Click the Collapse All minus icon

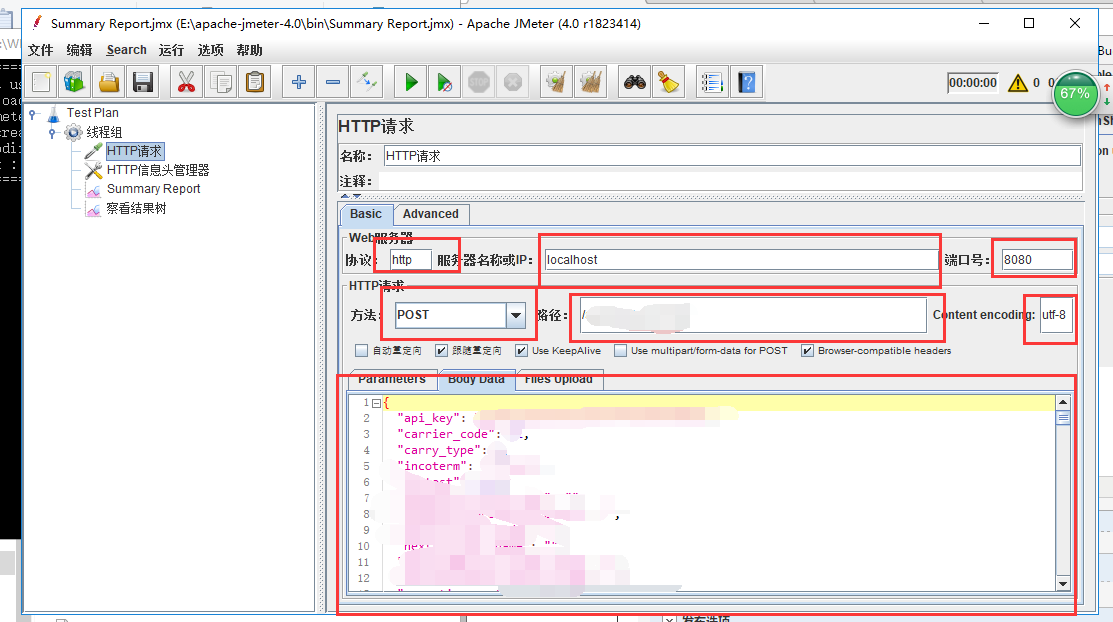[x=333, y=82]
